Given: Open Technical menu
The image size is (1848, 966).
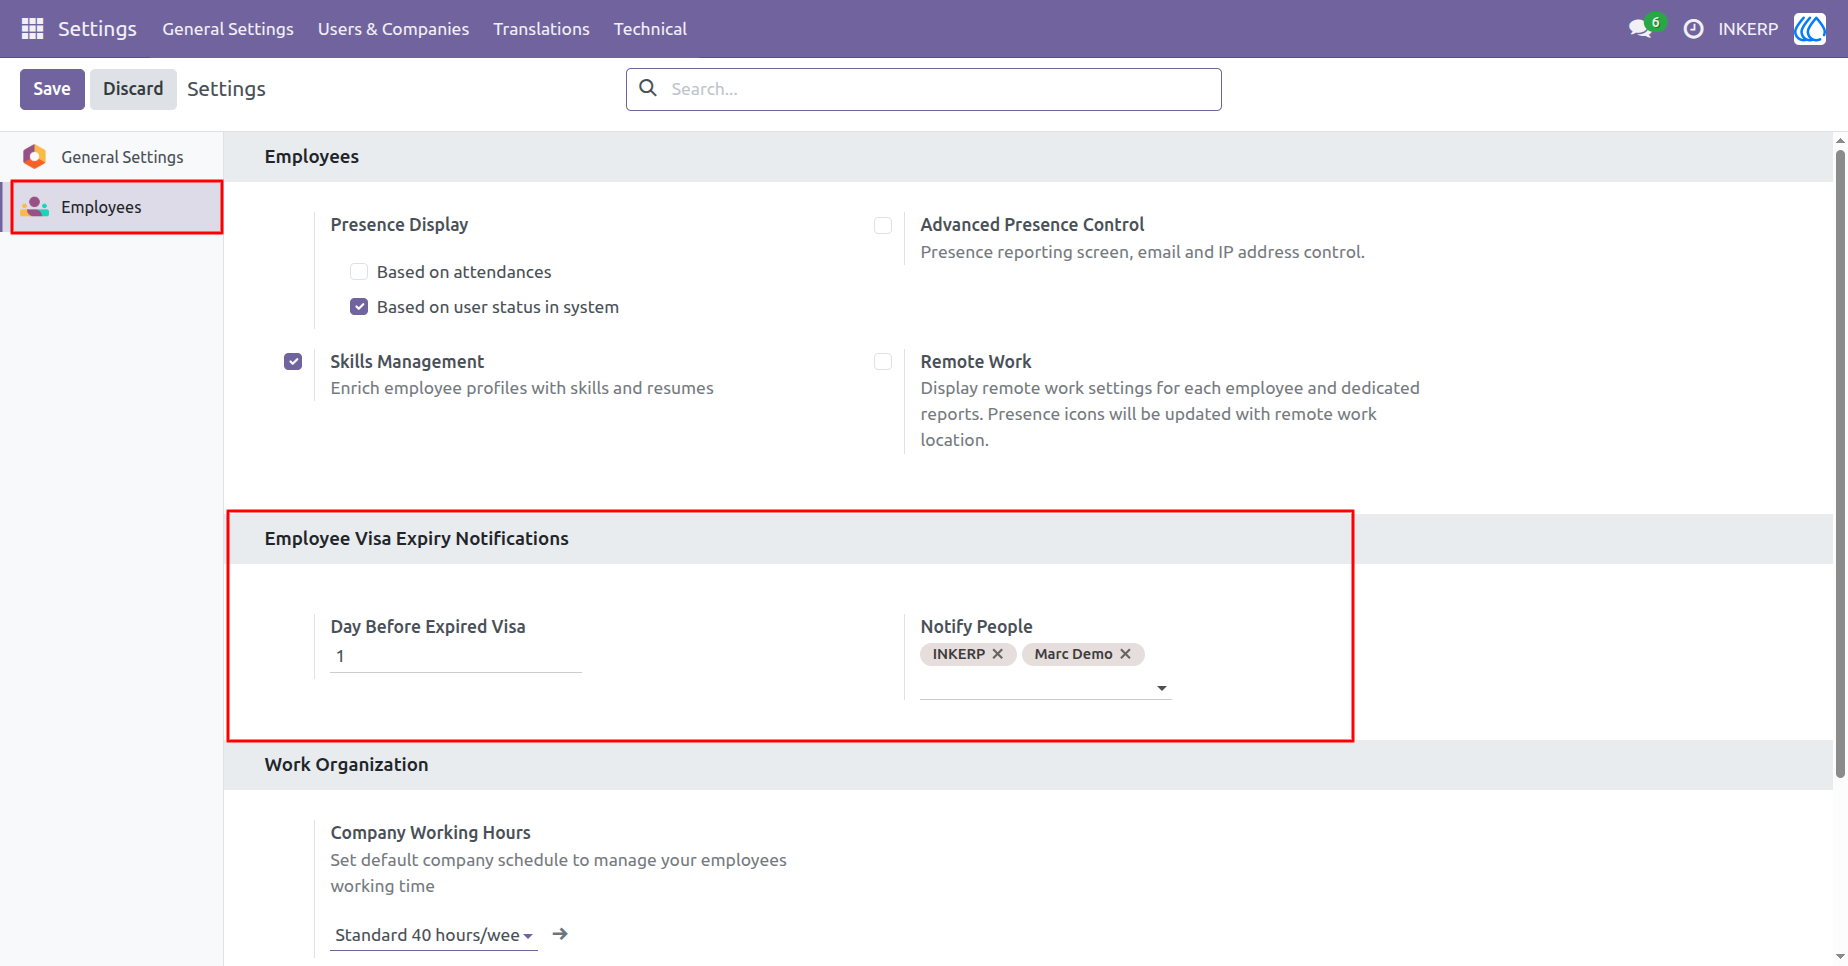Looking at the screenshot, I should click(650, 29).
